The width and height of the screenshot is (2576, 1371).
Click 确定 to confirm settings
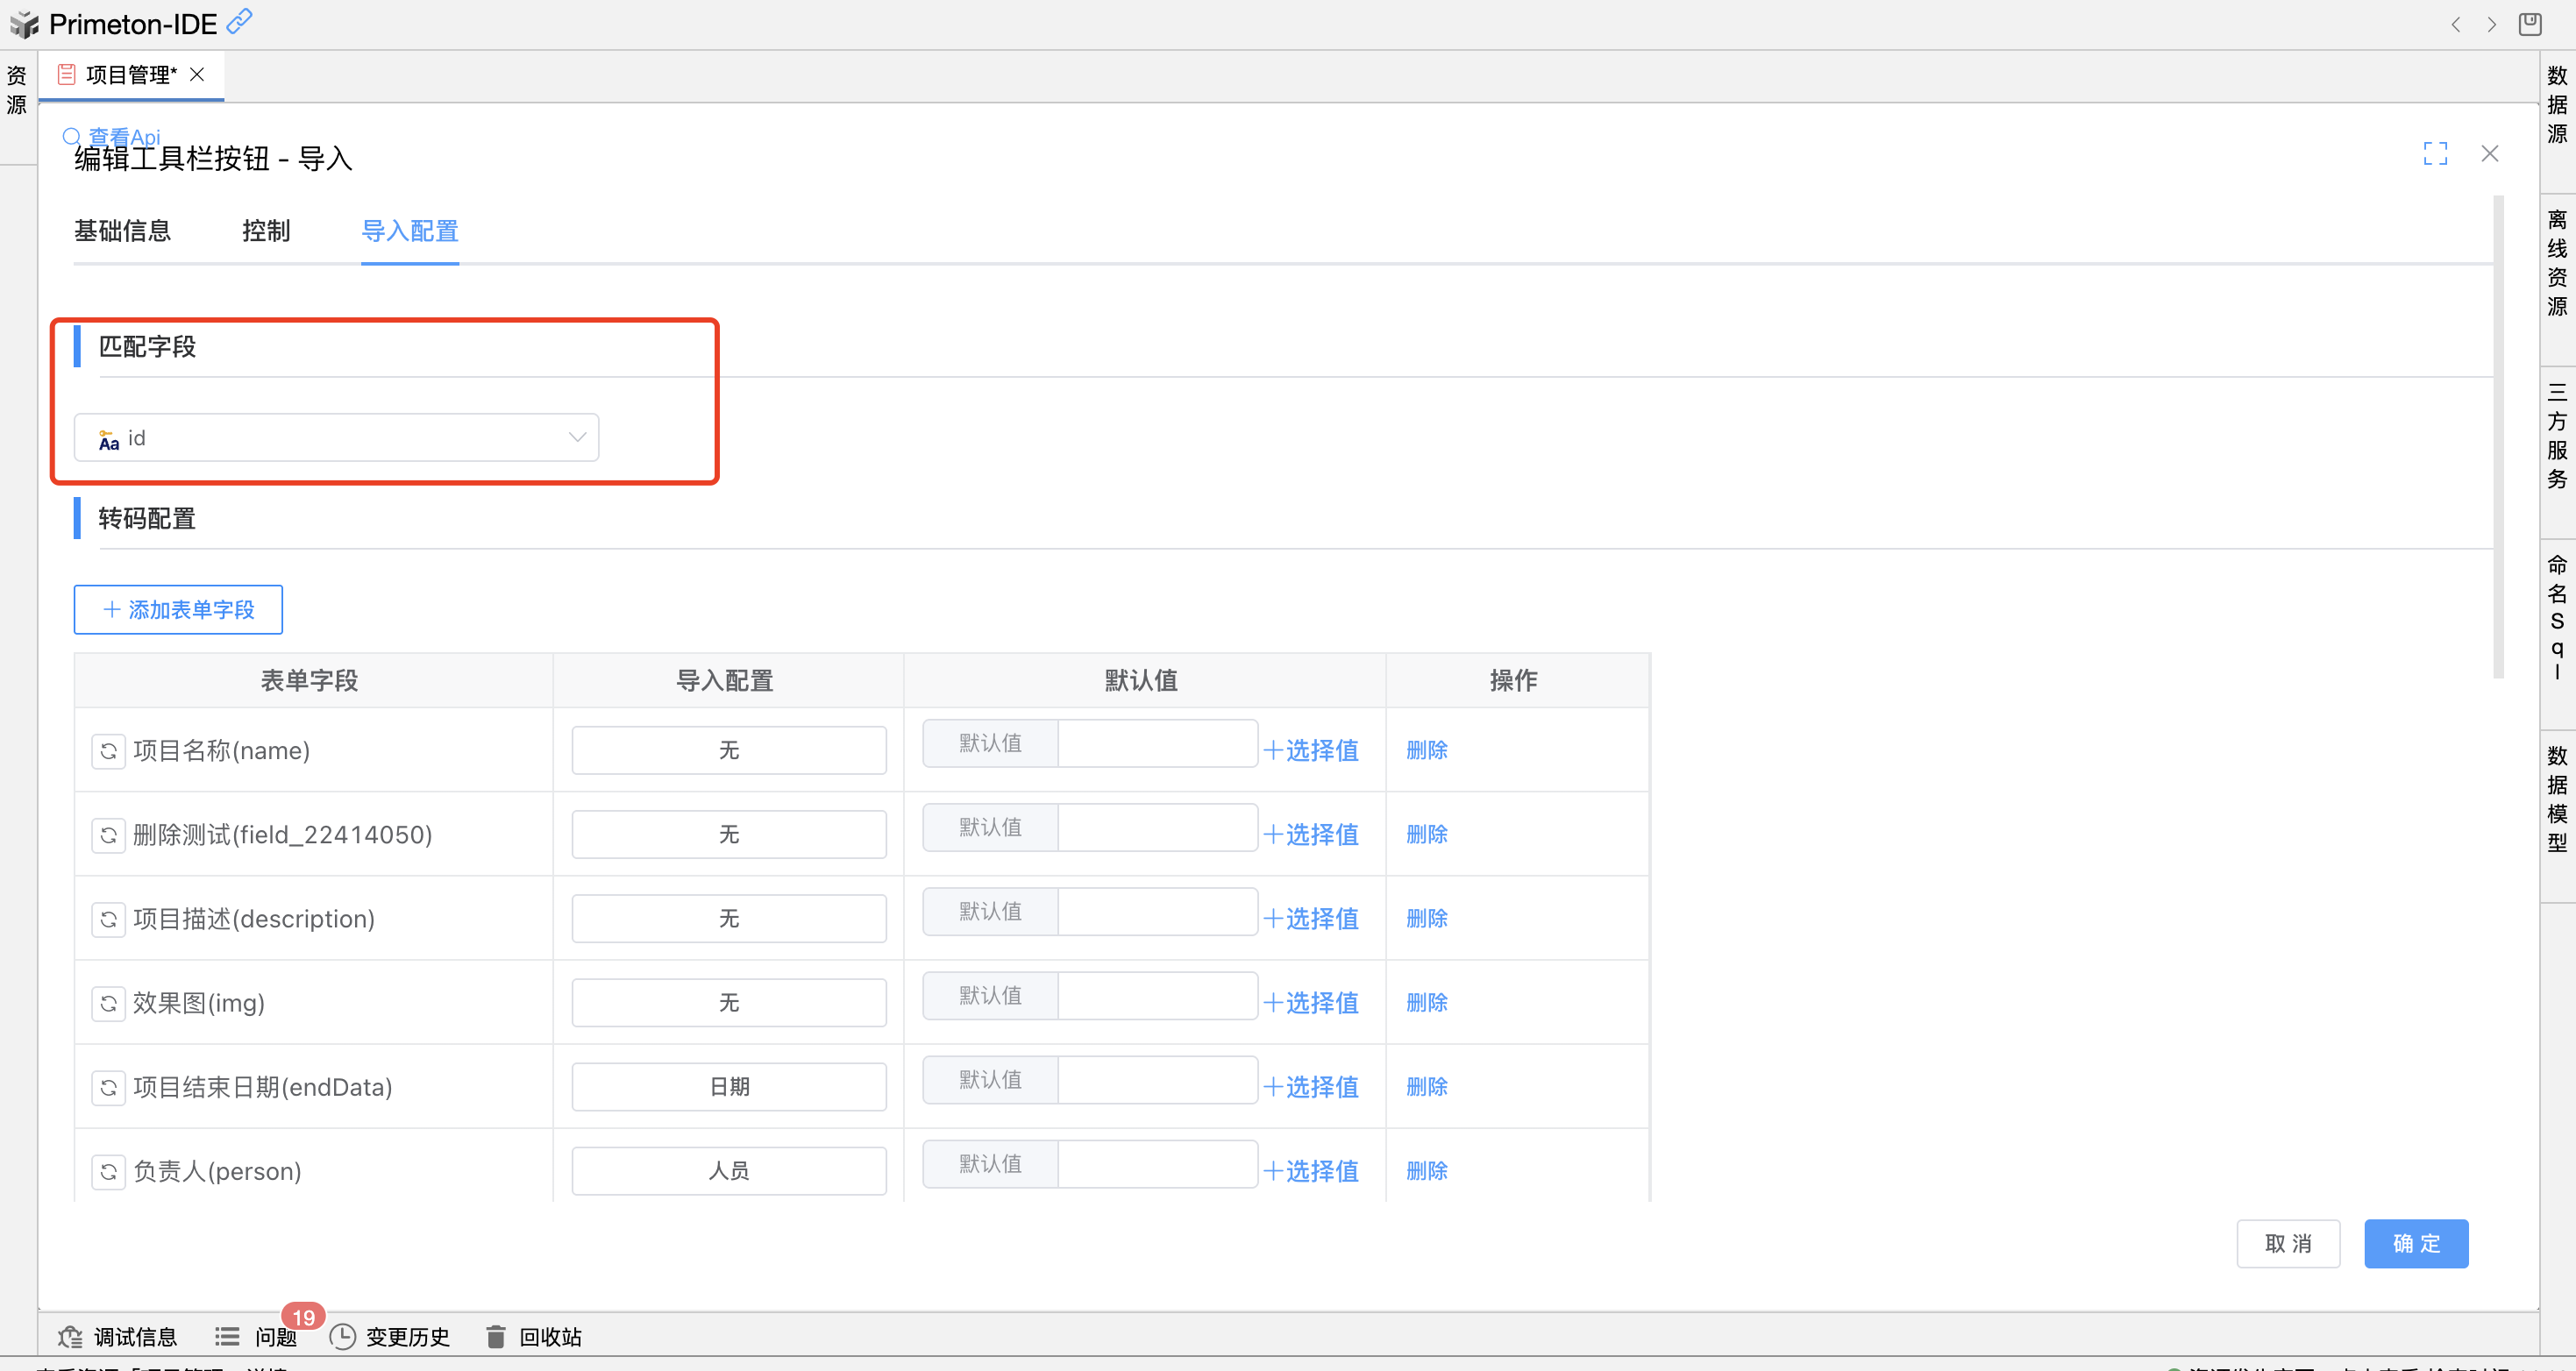(2415, 1243)
